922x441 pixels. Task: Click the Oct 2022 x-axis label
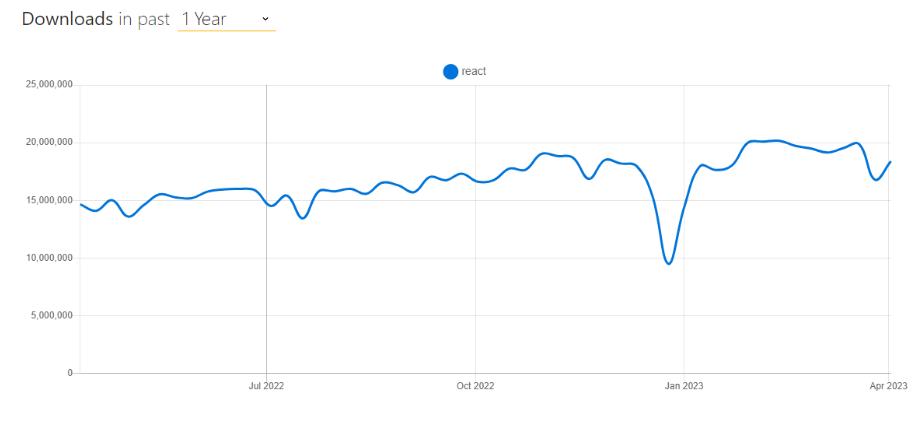pyautogui.click(x=475, y=385)
